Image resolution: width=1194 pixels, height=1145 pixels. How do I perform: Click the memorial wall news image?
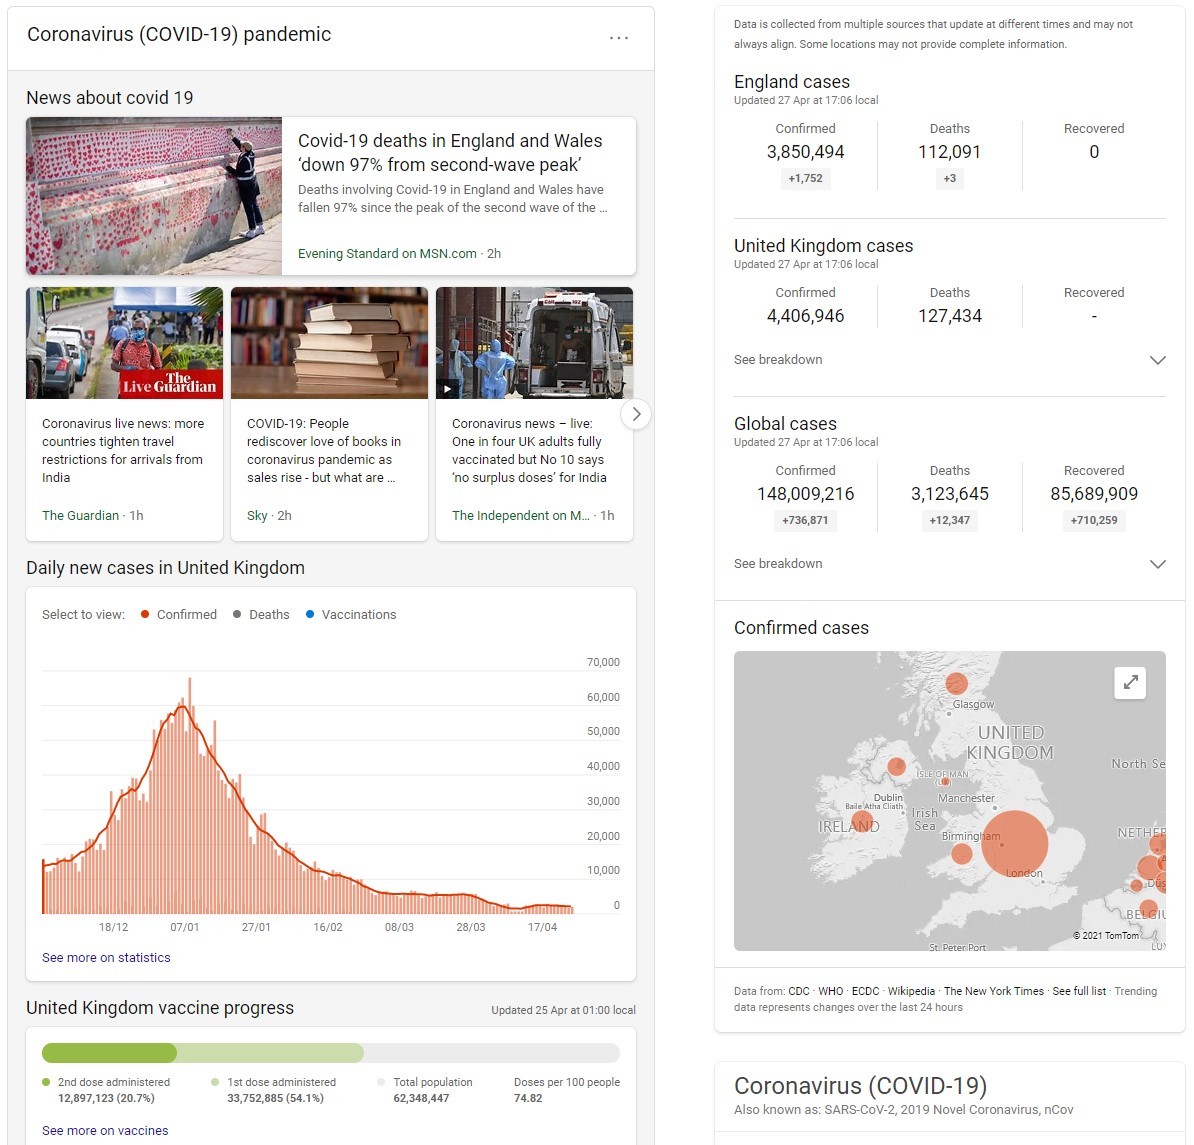point(154,196)
